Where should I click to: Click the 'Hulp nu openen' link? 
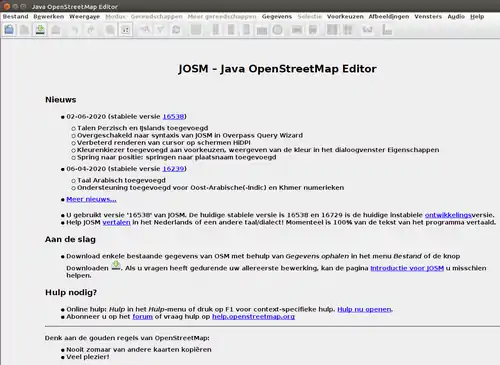pyautogui.click(x=364, y=309)
